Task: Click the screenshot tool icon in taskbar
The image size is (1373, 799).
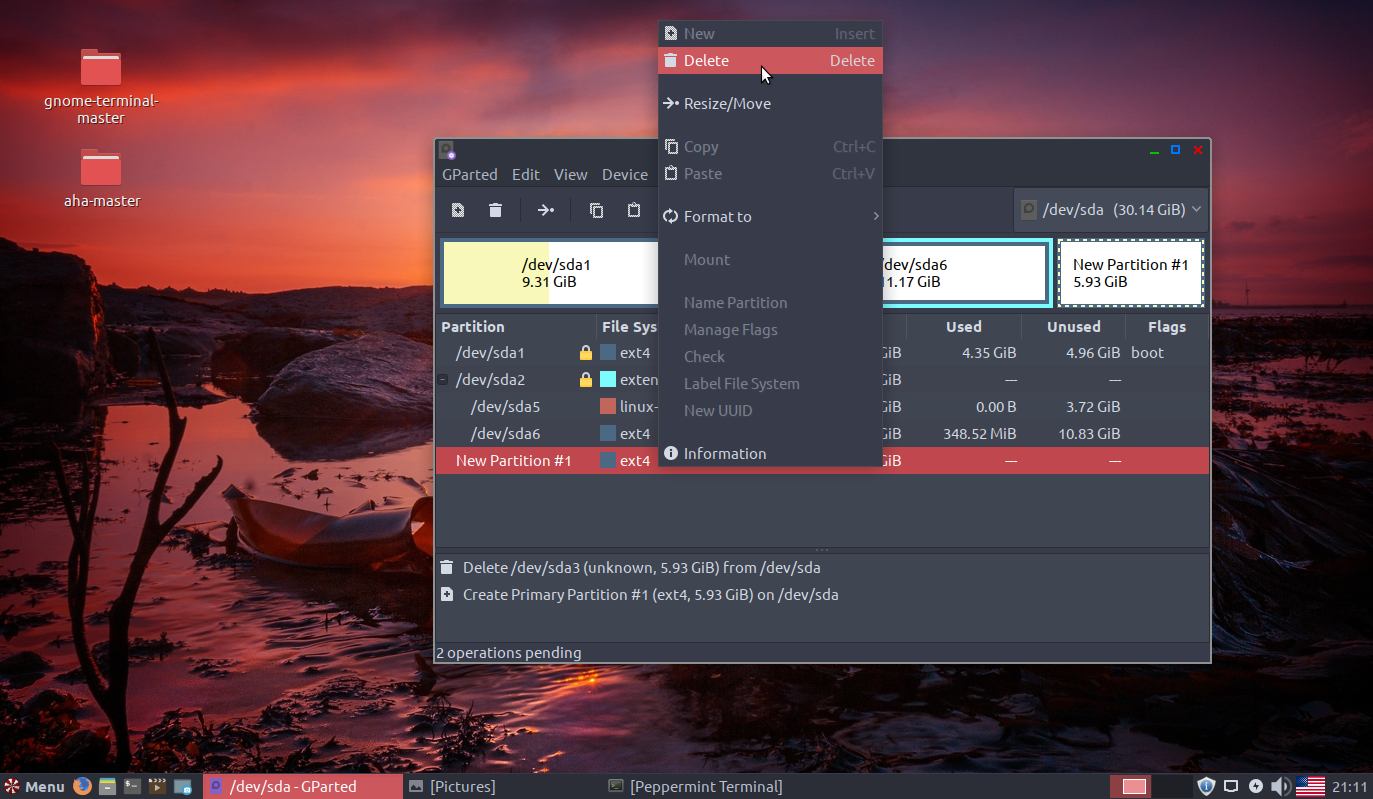Action: click(x=183, y=786)
